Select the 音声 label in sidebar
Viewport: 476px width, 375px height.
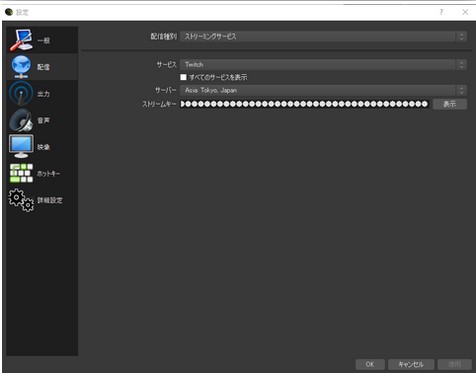pos(43,120)
